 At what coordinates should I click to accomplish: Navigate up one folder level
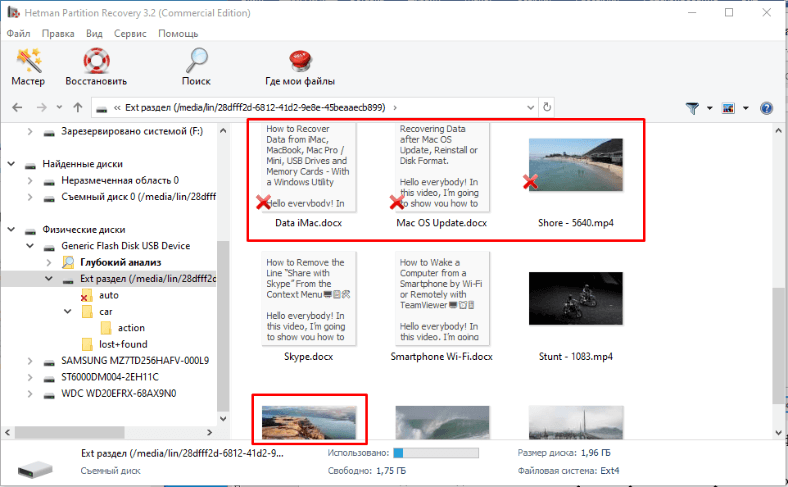tap(77, 108)
